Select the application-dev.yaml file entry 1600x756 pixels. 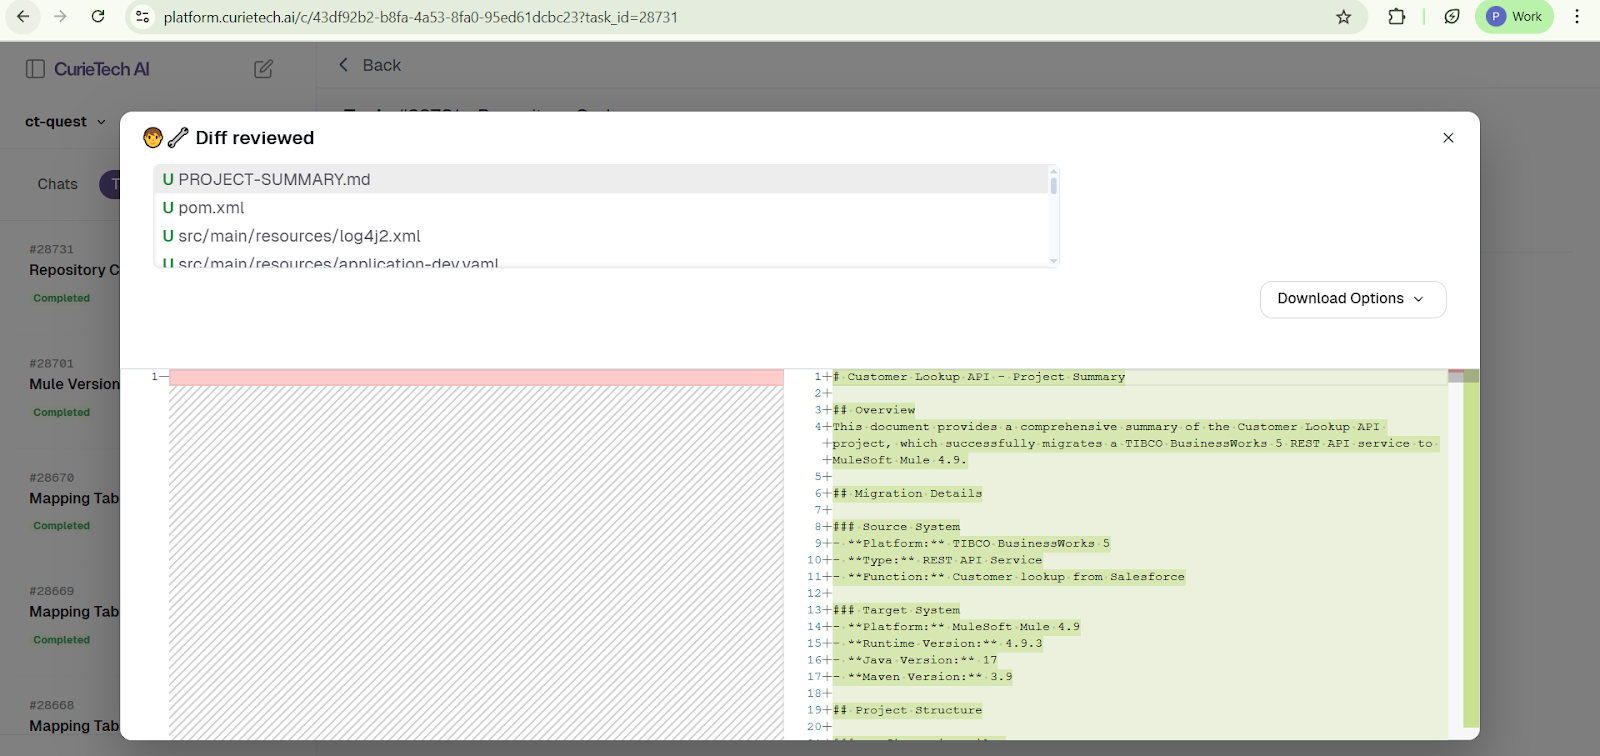(x=600, y=261)
